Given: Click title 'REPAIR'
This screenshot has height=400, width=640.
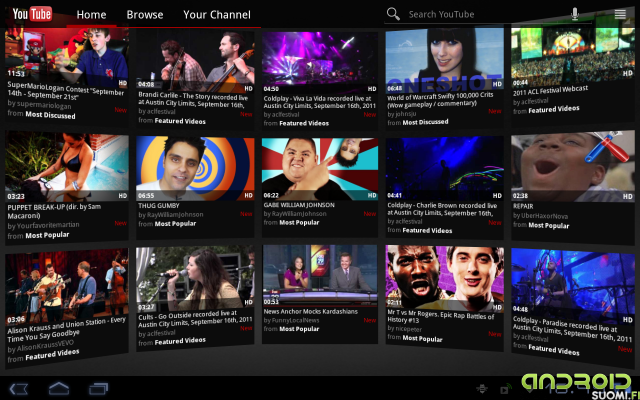Looking at the screenshot, I should tap(523, 206).
